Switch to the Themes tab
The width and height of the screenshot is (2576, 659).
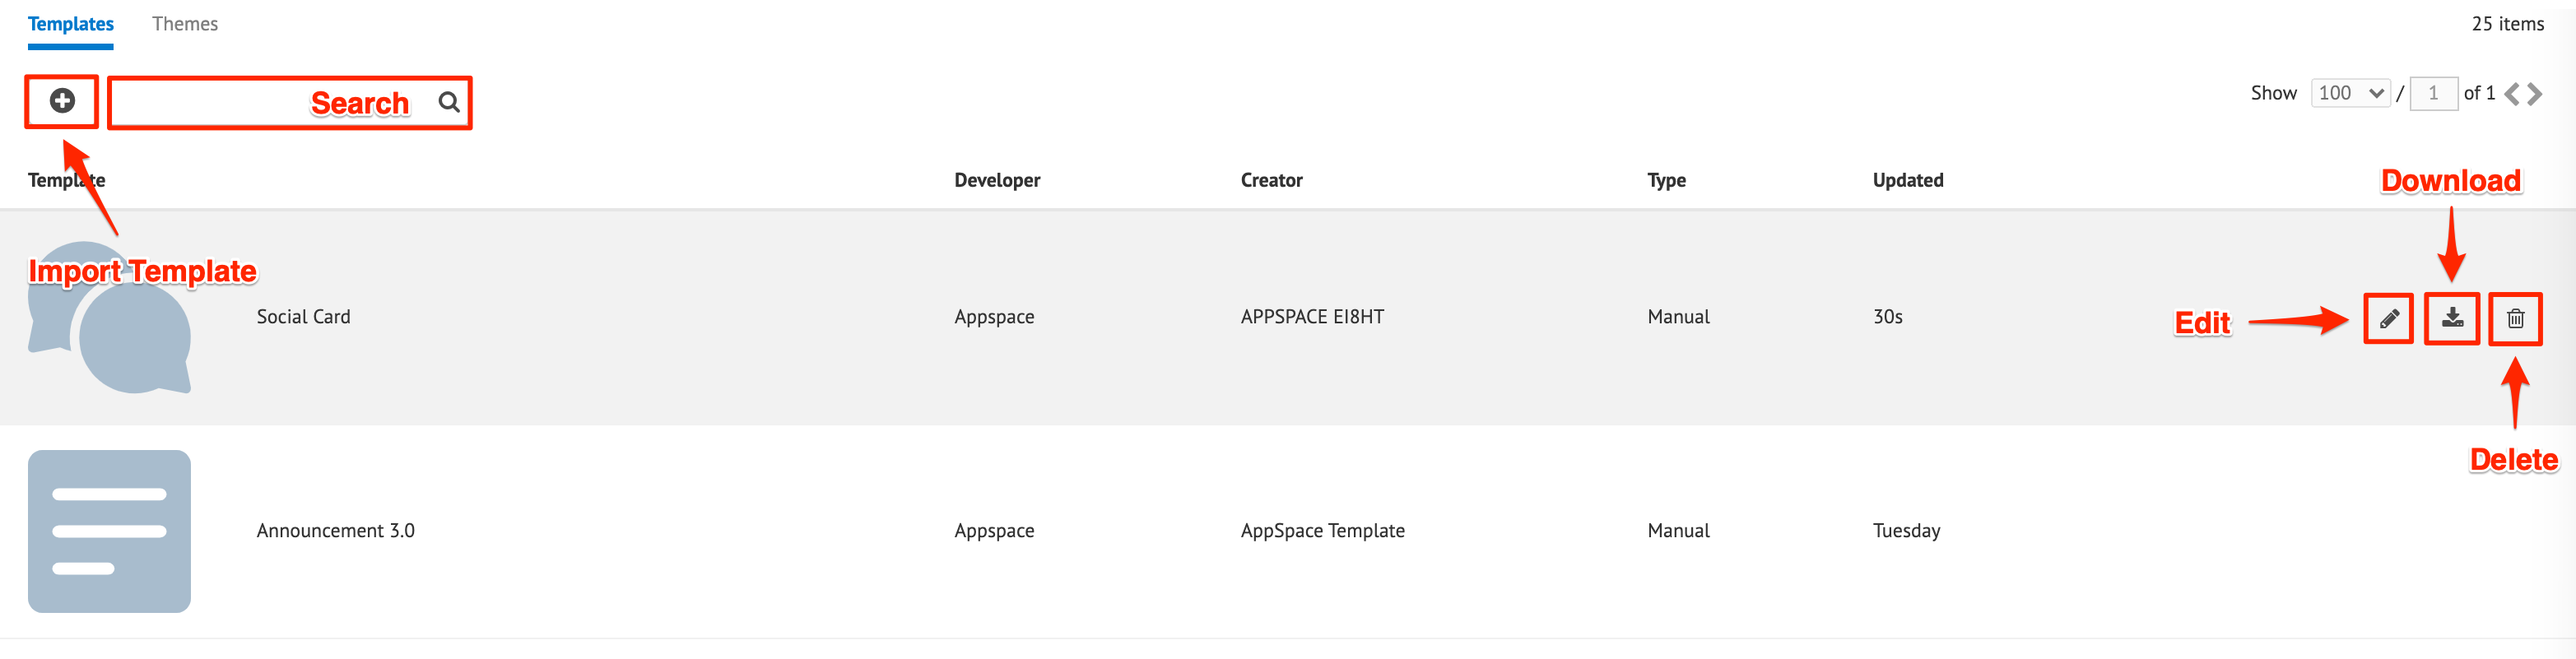tap(185, 24)
